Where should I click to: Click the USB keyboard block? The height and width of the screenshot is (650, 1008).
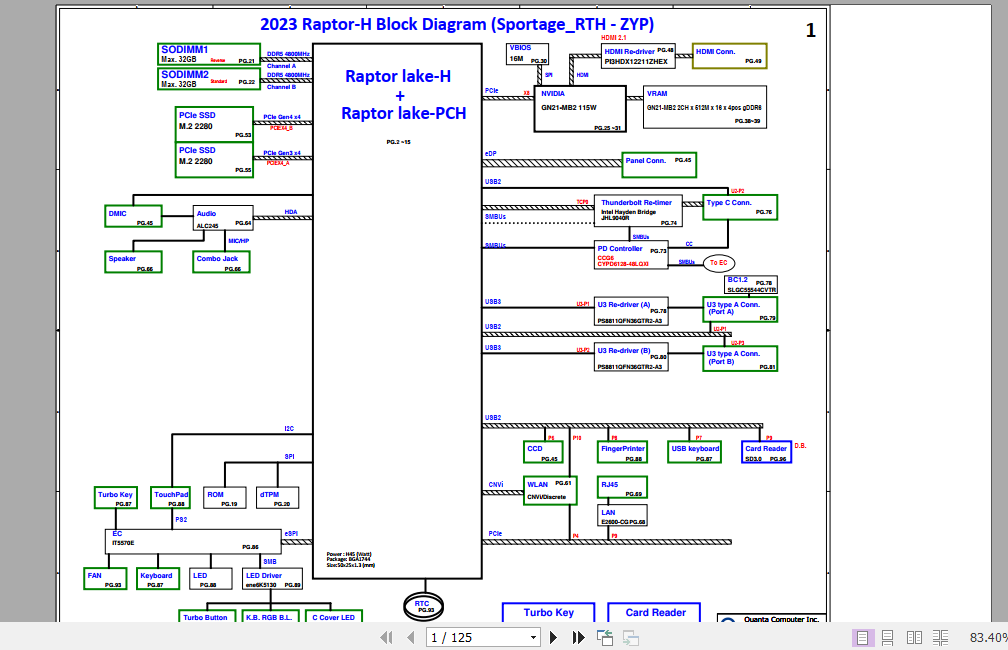(694, 453)
